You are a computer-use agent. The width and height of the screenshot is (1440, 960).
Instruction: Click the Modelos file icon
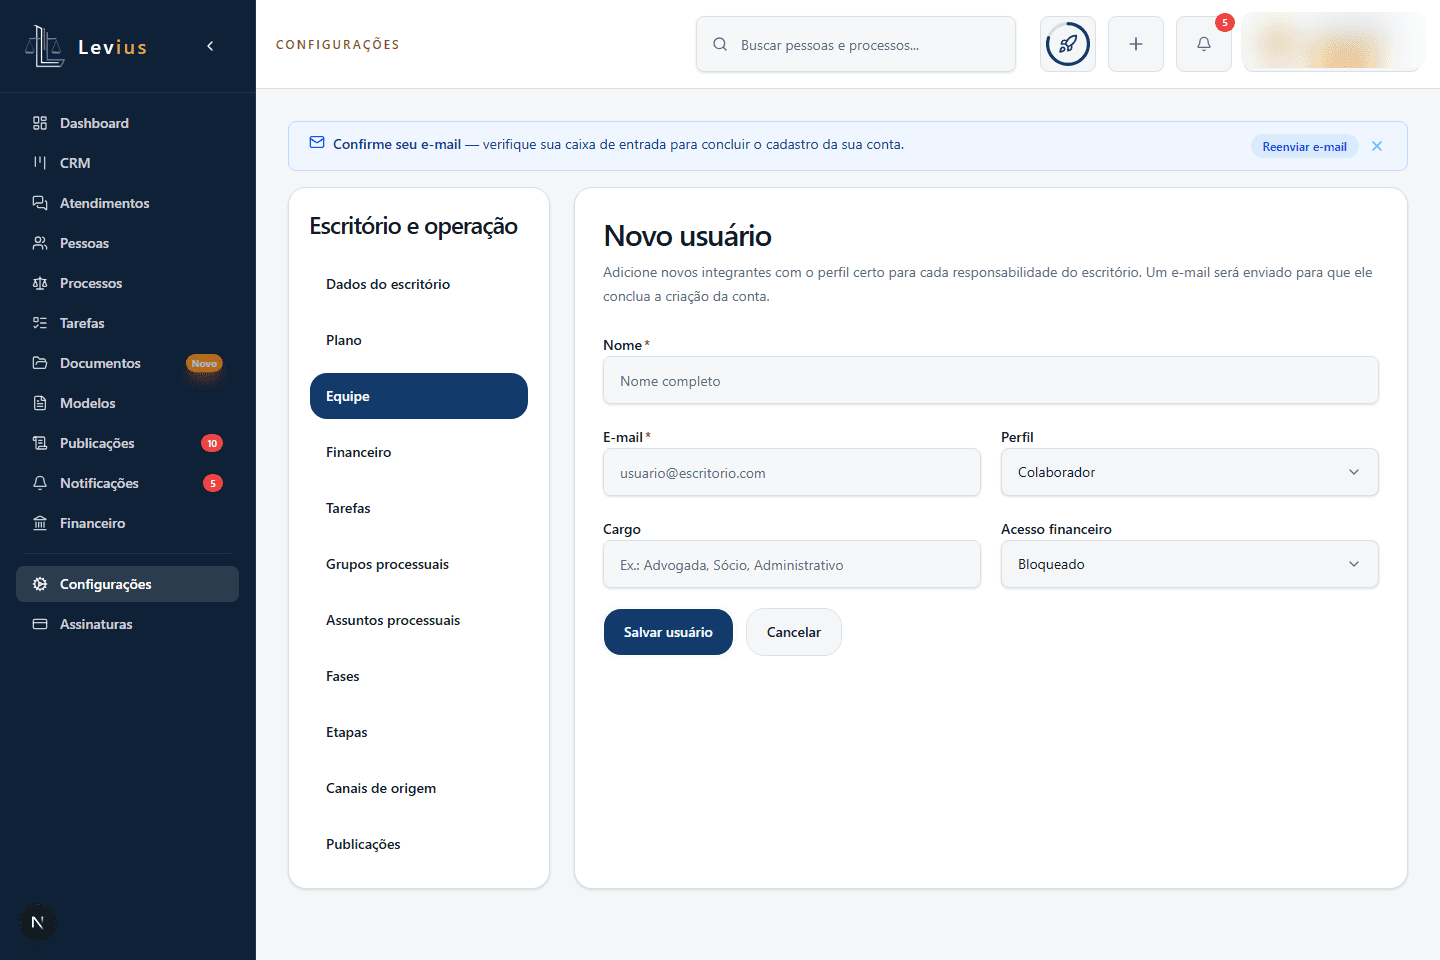tap(40, 403)
